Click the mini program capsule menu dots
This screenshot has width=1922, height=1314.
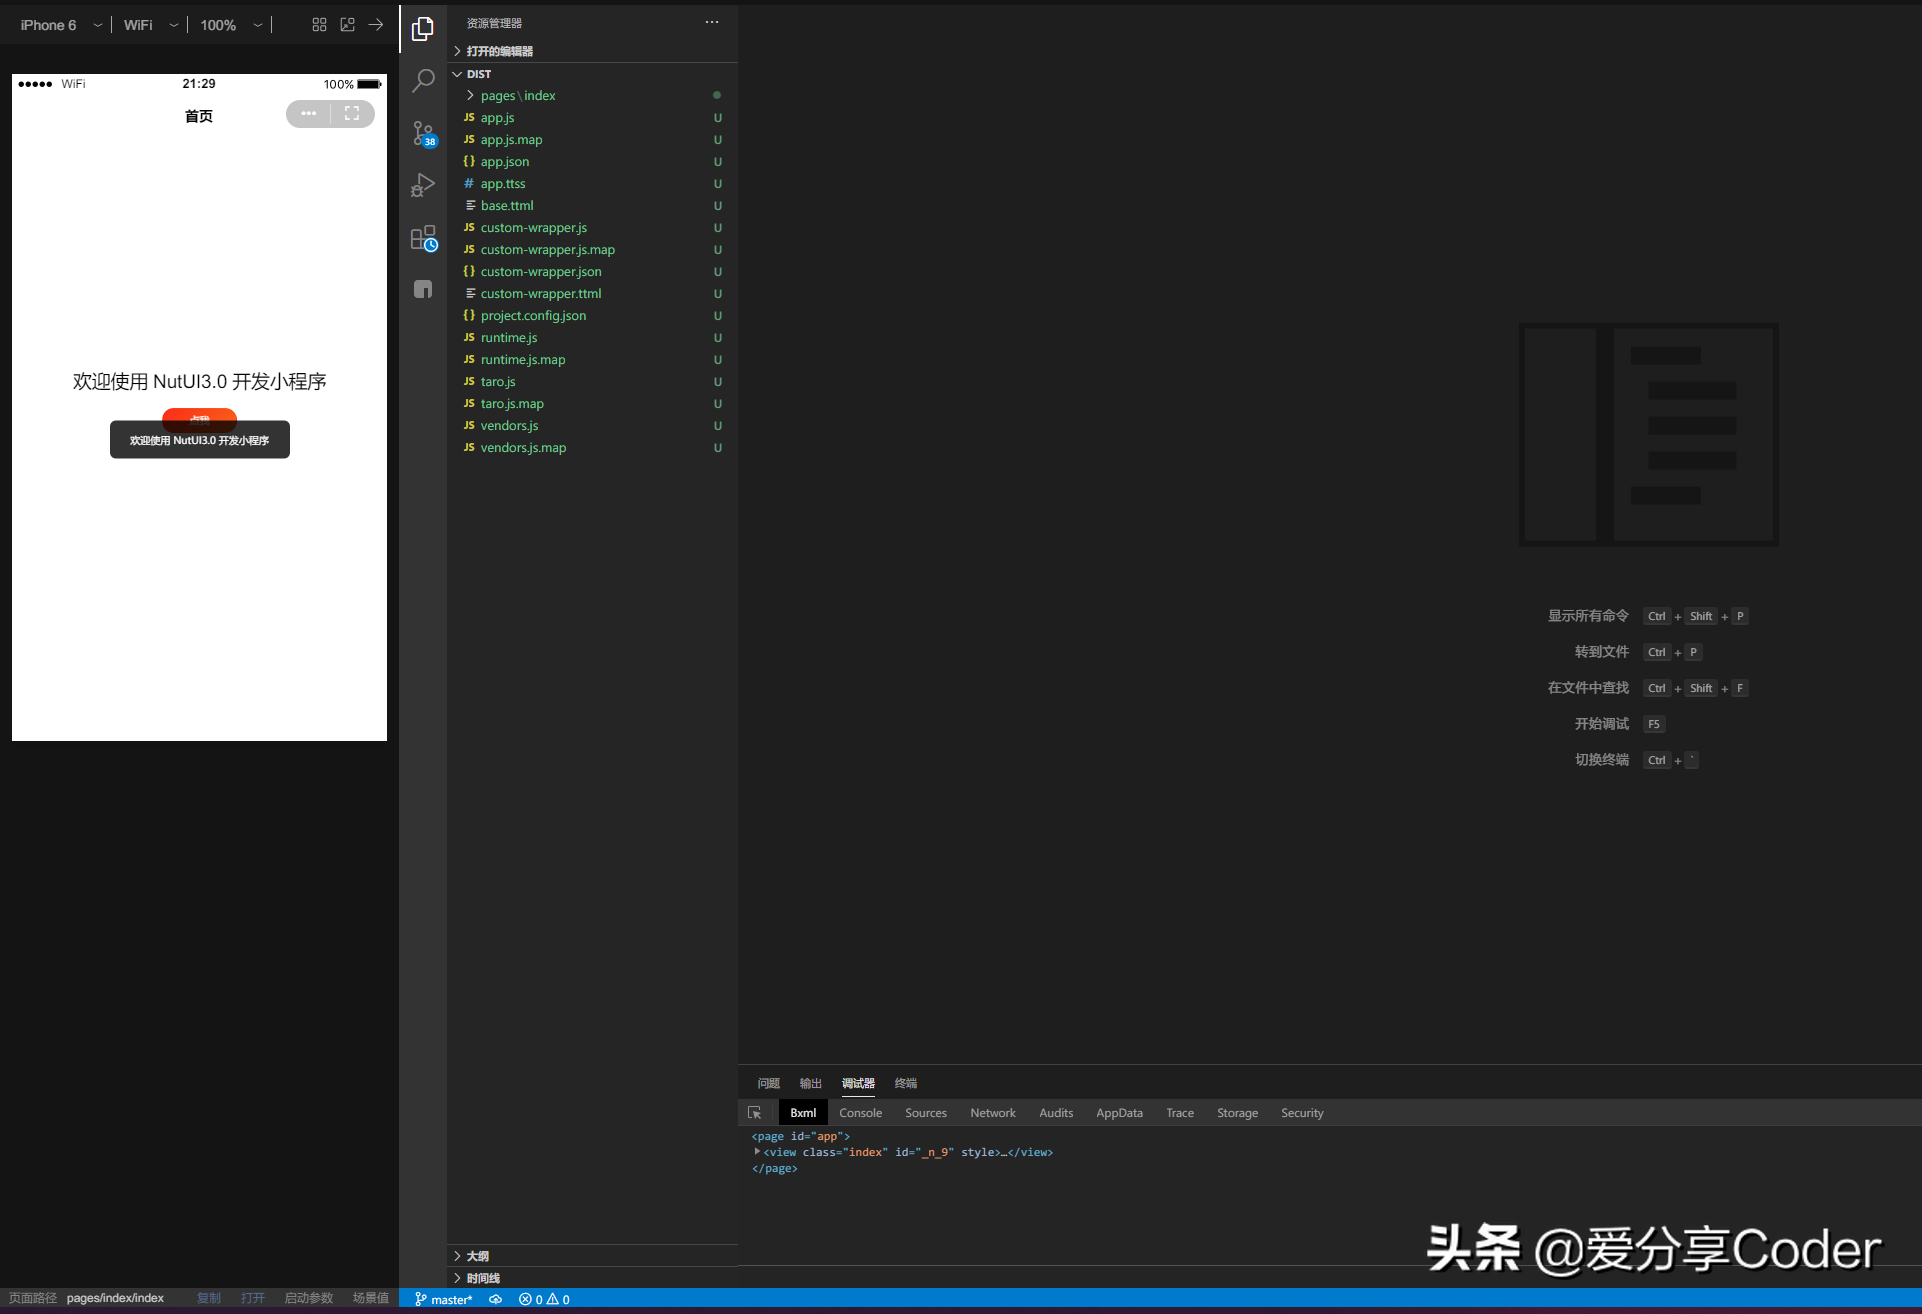click(x=309, y=114)
